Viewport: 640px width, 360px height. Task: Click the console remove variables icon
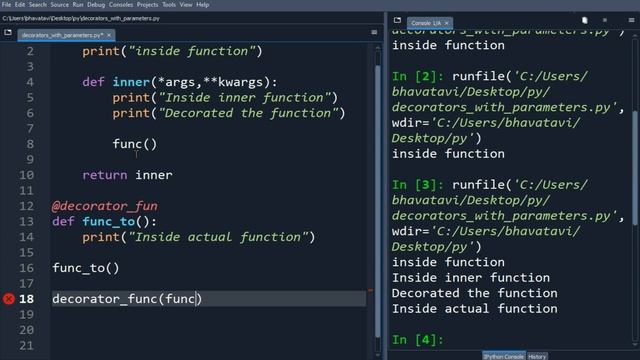pyautogui.click(x=584, y=20)
